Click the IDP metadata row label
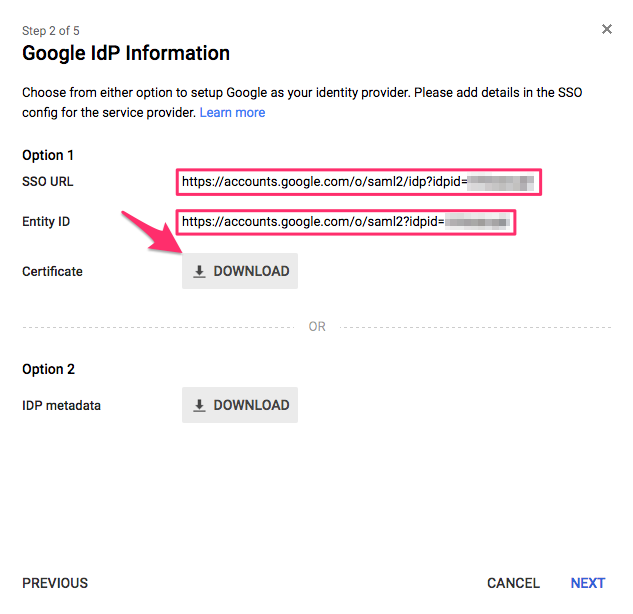Screen dimensions: 633x614 (x=61, y=405)
